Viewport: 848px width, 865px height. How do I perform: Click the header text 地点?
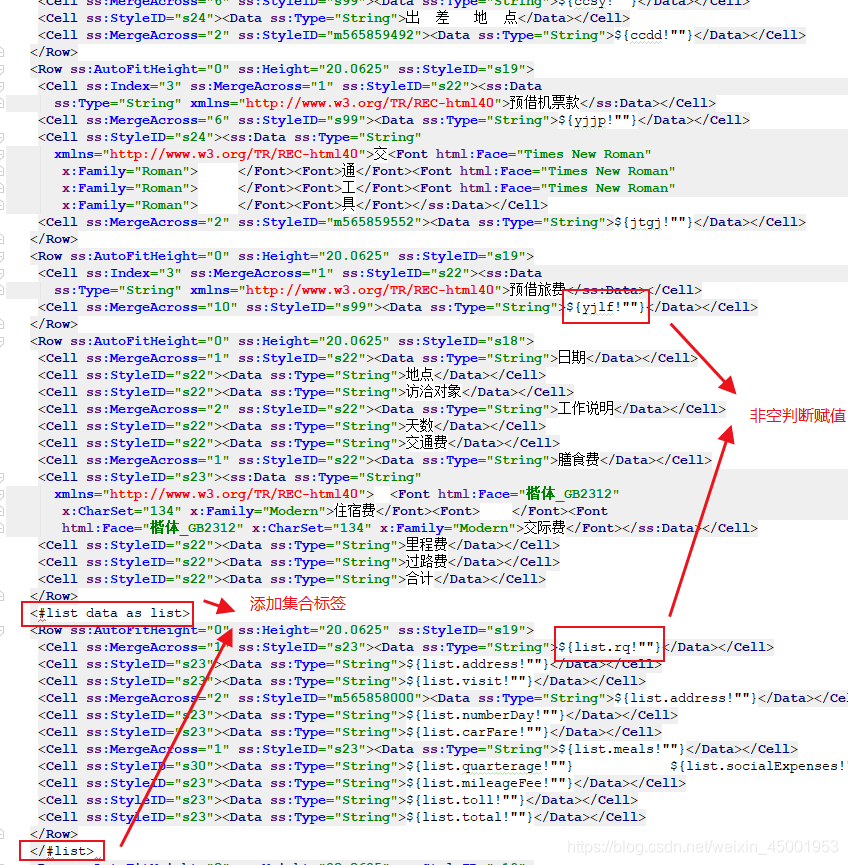tap(419, 375)
